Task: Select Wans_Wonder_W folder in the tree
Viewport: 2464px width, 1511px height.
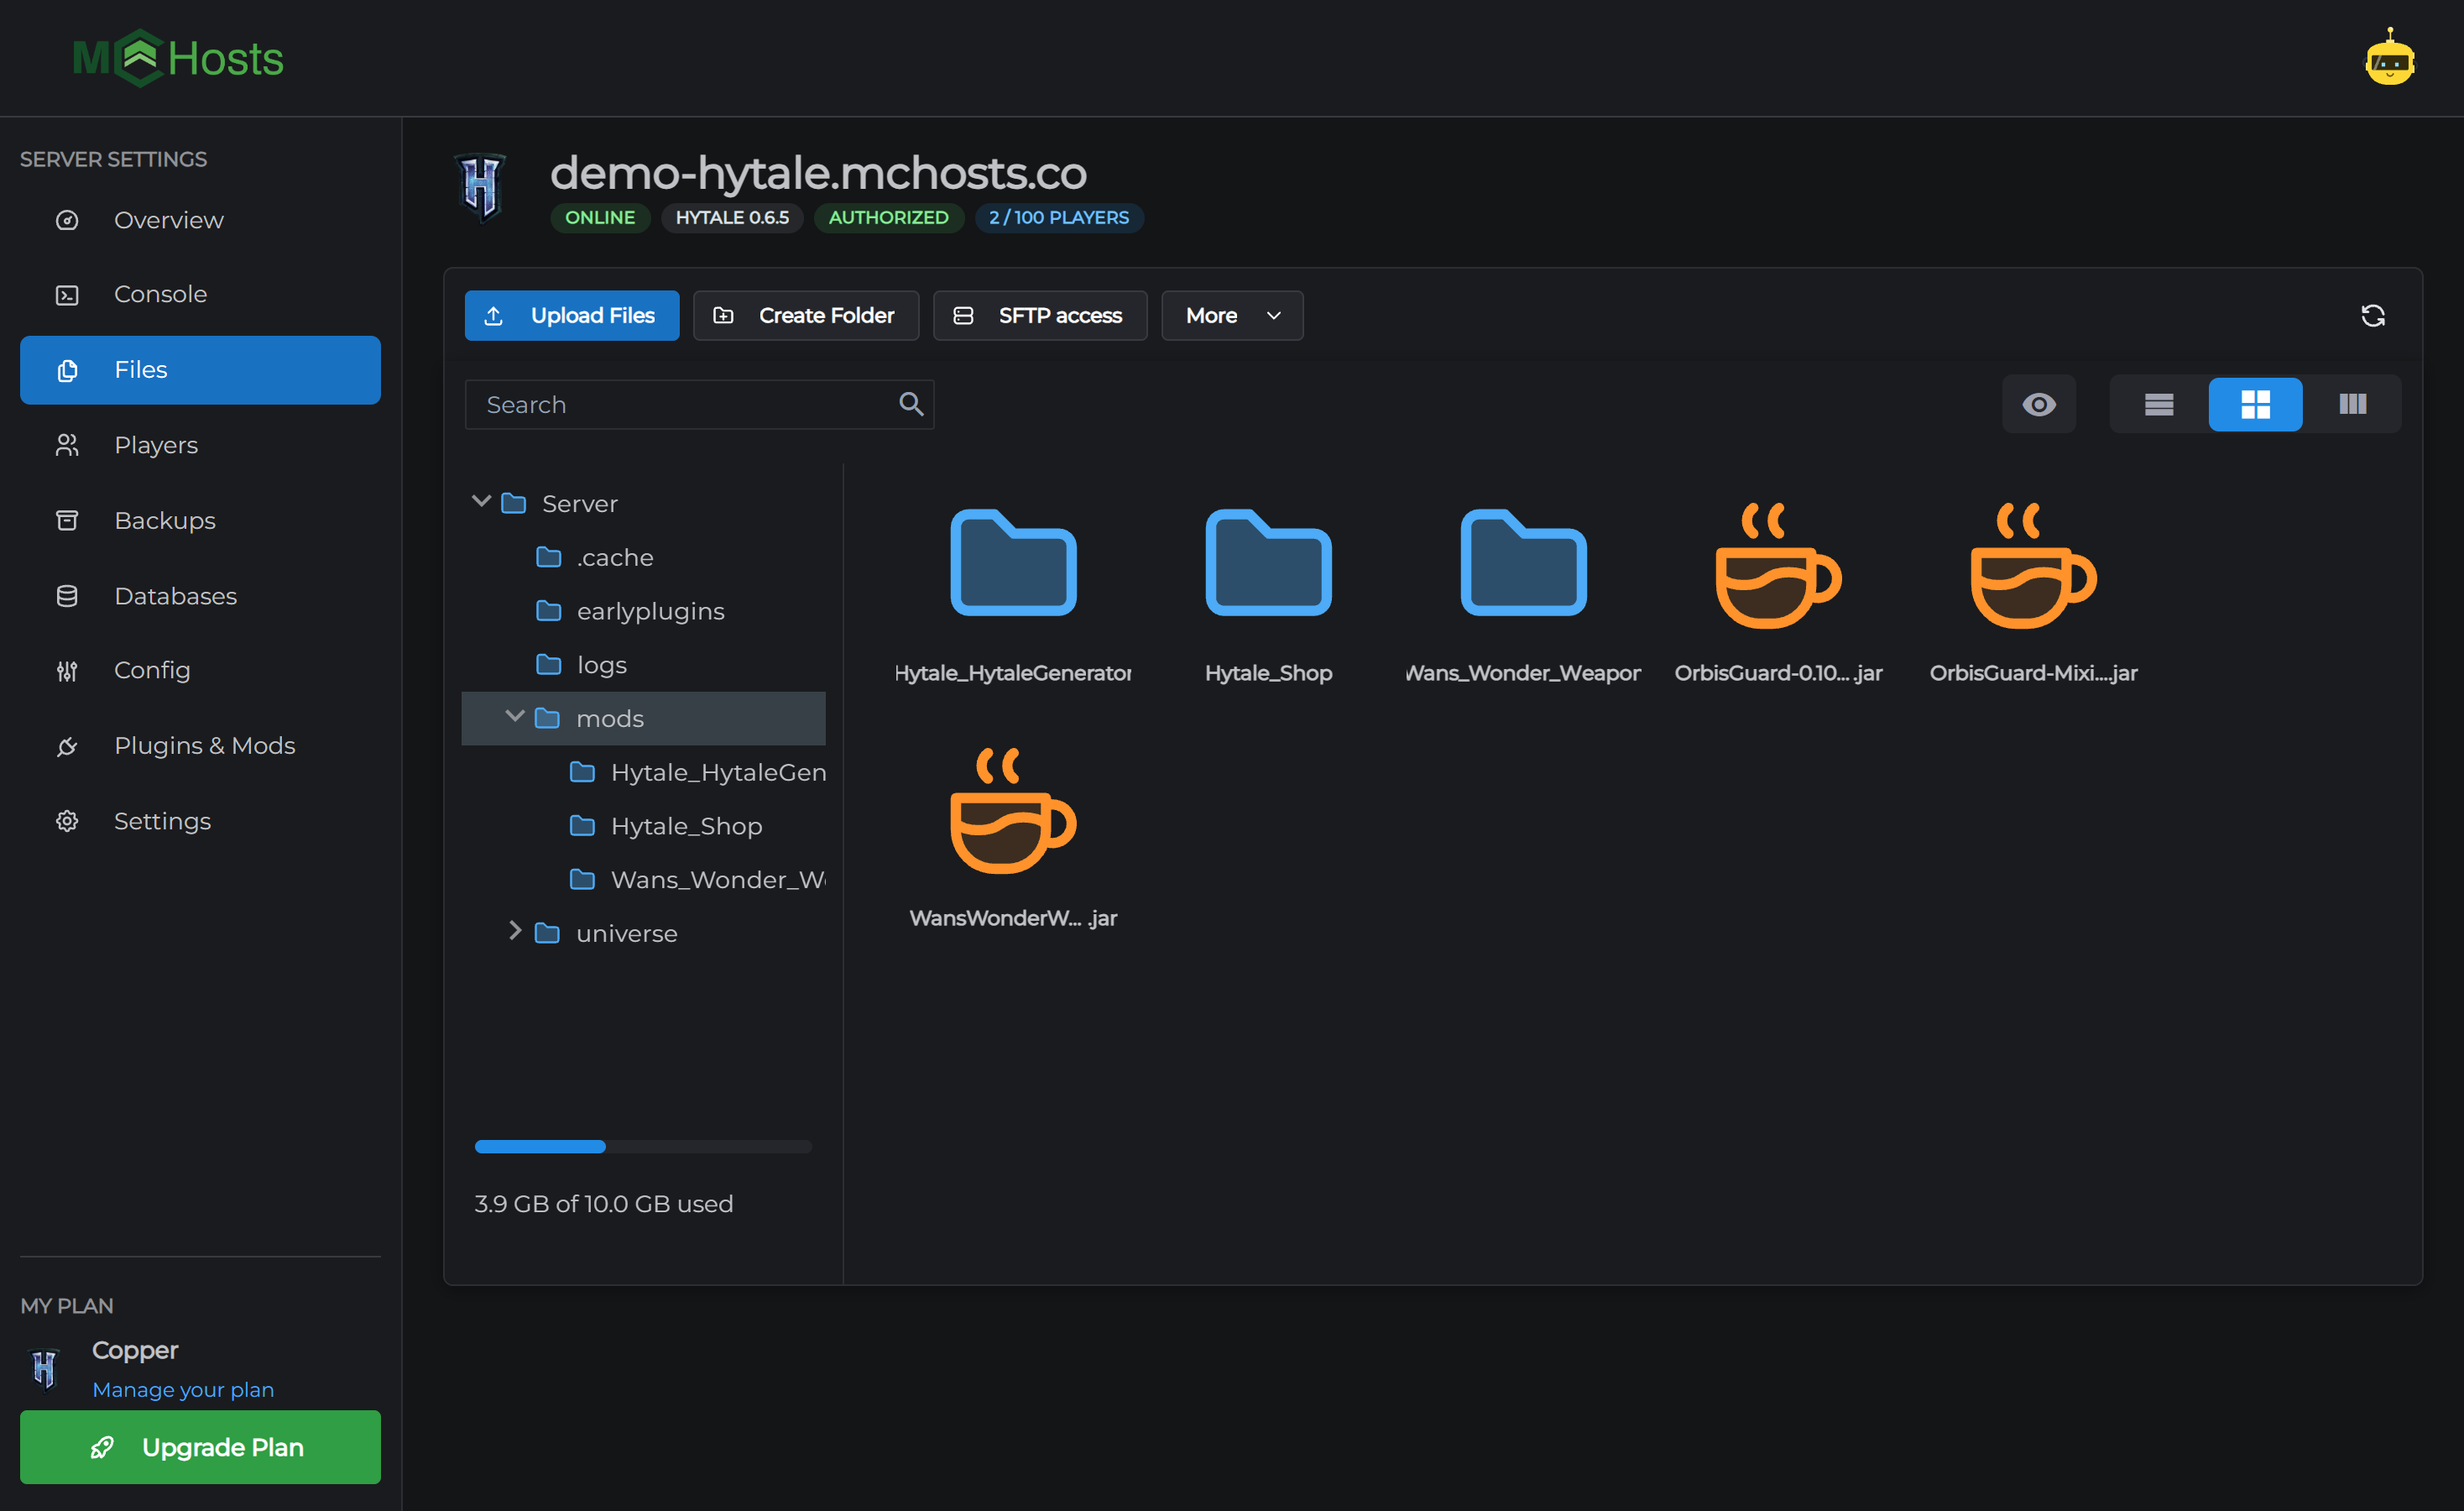Action: coord(644,880)
